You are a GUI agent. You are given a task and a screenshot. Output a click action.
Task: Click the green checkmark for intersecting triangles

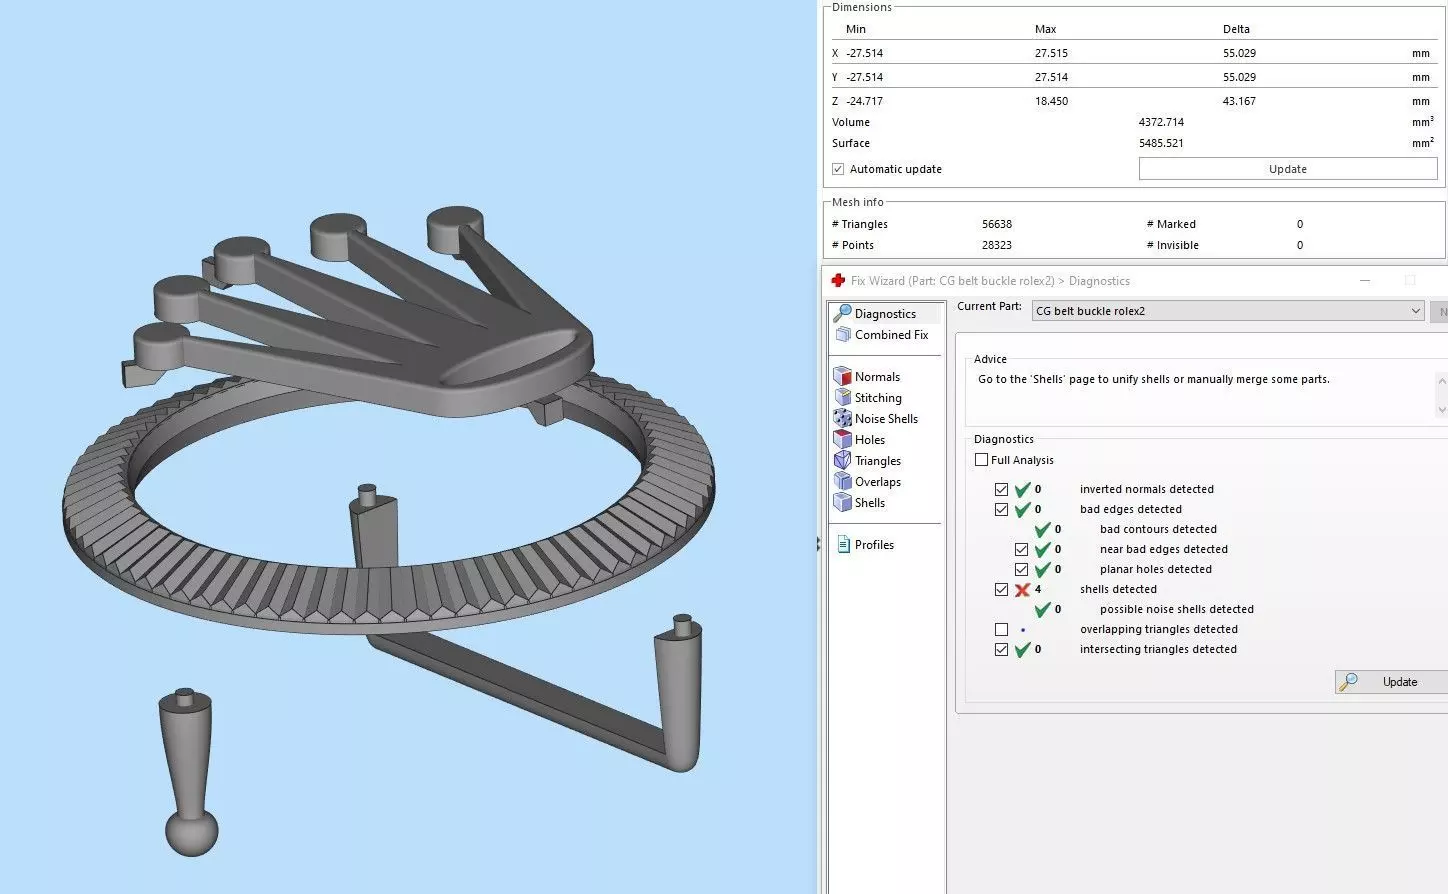pyautogui.click(x=1022, y=649)
